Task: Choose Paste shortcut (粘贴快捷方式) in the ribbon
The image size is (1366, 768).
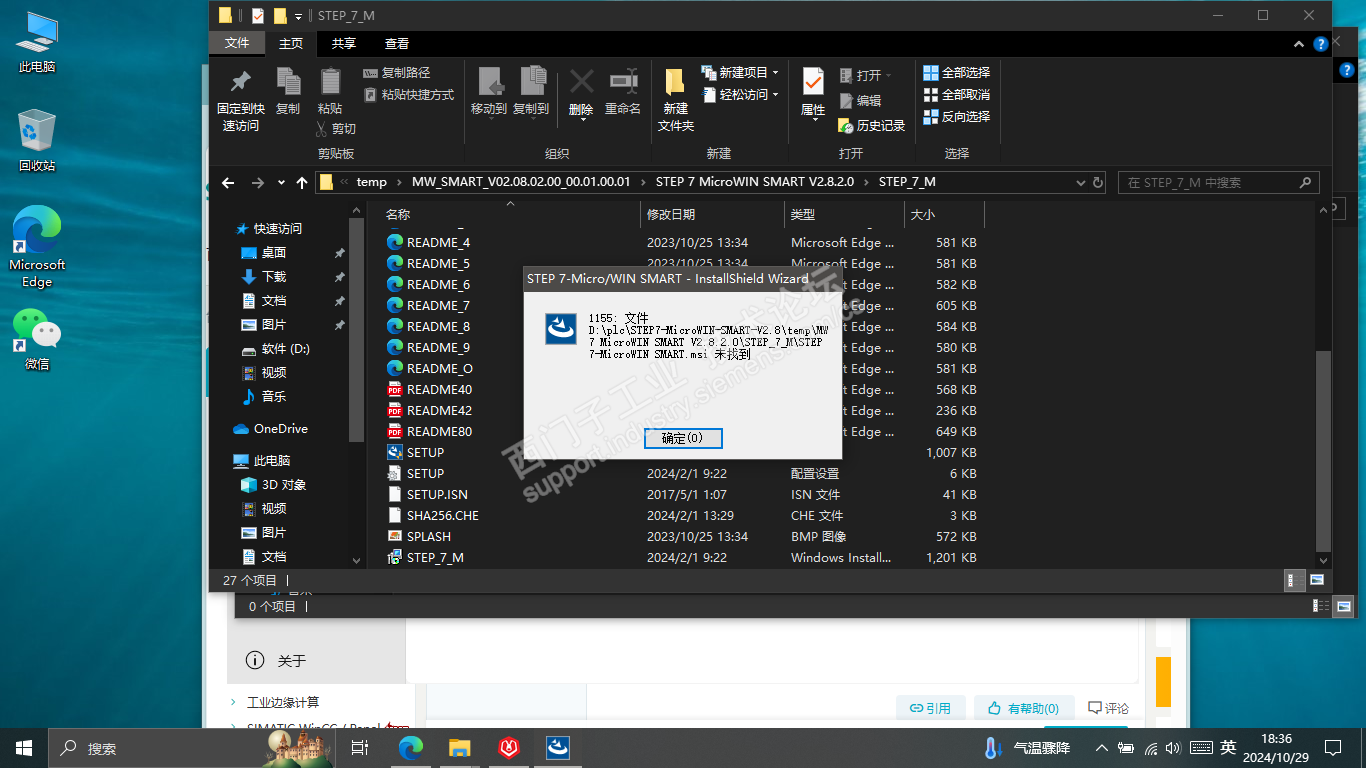Action: 409,95
